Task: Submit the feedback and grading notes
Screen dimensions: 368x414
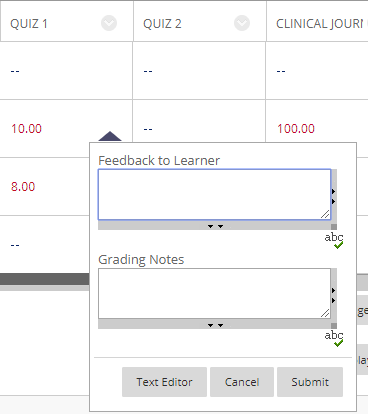Action: pyautogui.click(x=310, y=382)
